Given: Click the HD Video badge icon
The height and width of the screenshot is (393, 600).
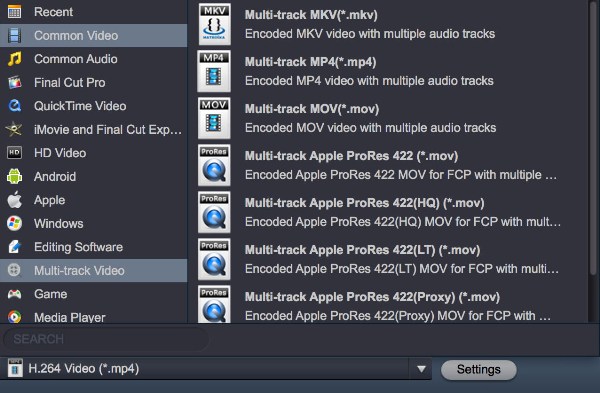Looking at the screenshot, I should click(15, 153).
